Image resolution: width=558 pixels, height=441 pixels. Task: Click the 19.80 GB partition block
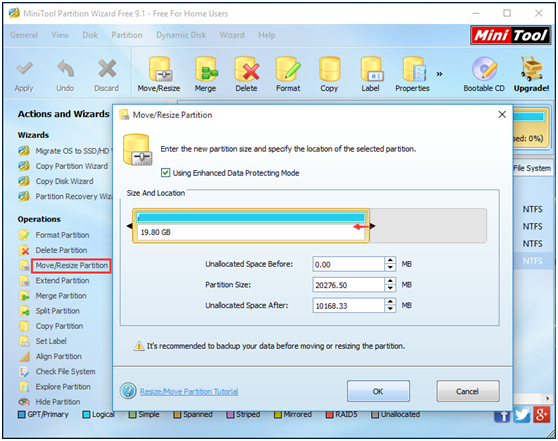(251, 226)
